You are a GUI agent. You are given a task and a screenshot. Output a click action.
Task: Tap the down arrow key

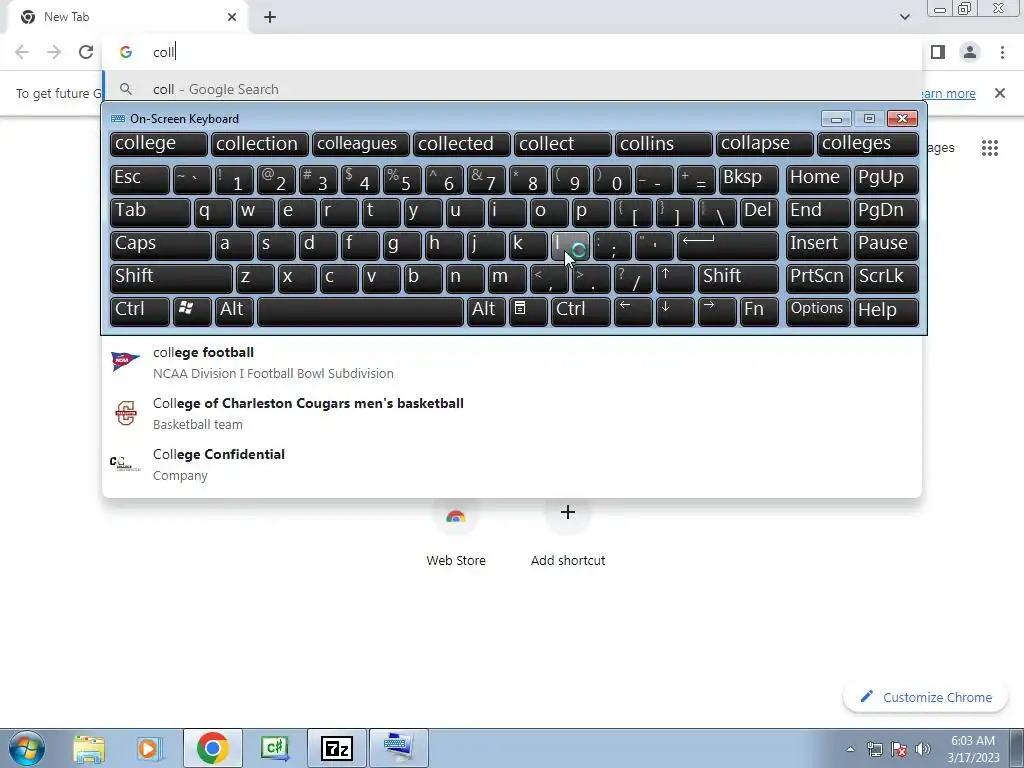[x=675, y=310]
